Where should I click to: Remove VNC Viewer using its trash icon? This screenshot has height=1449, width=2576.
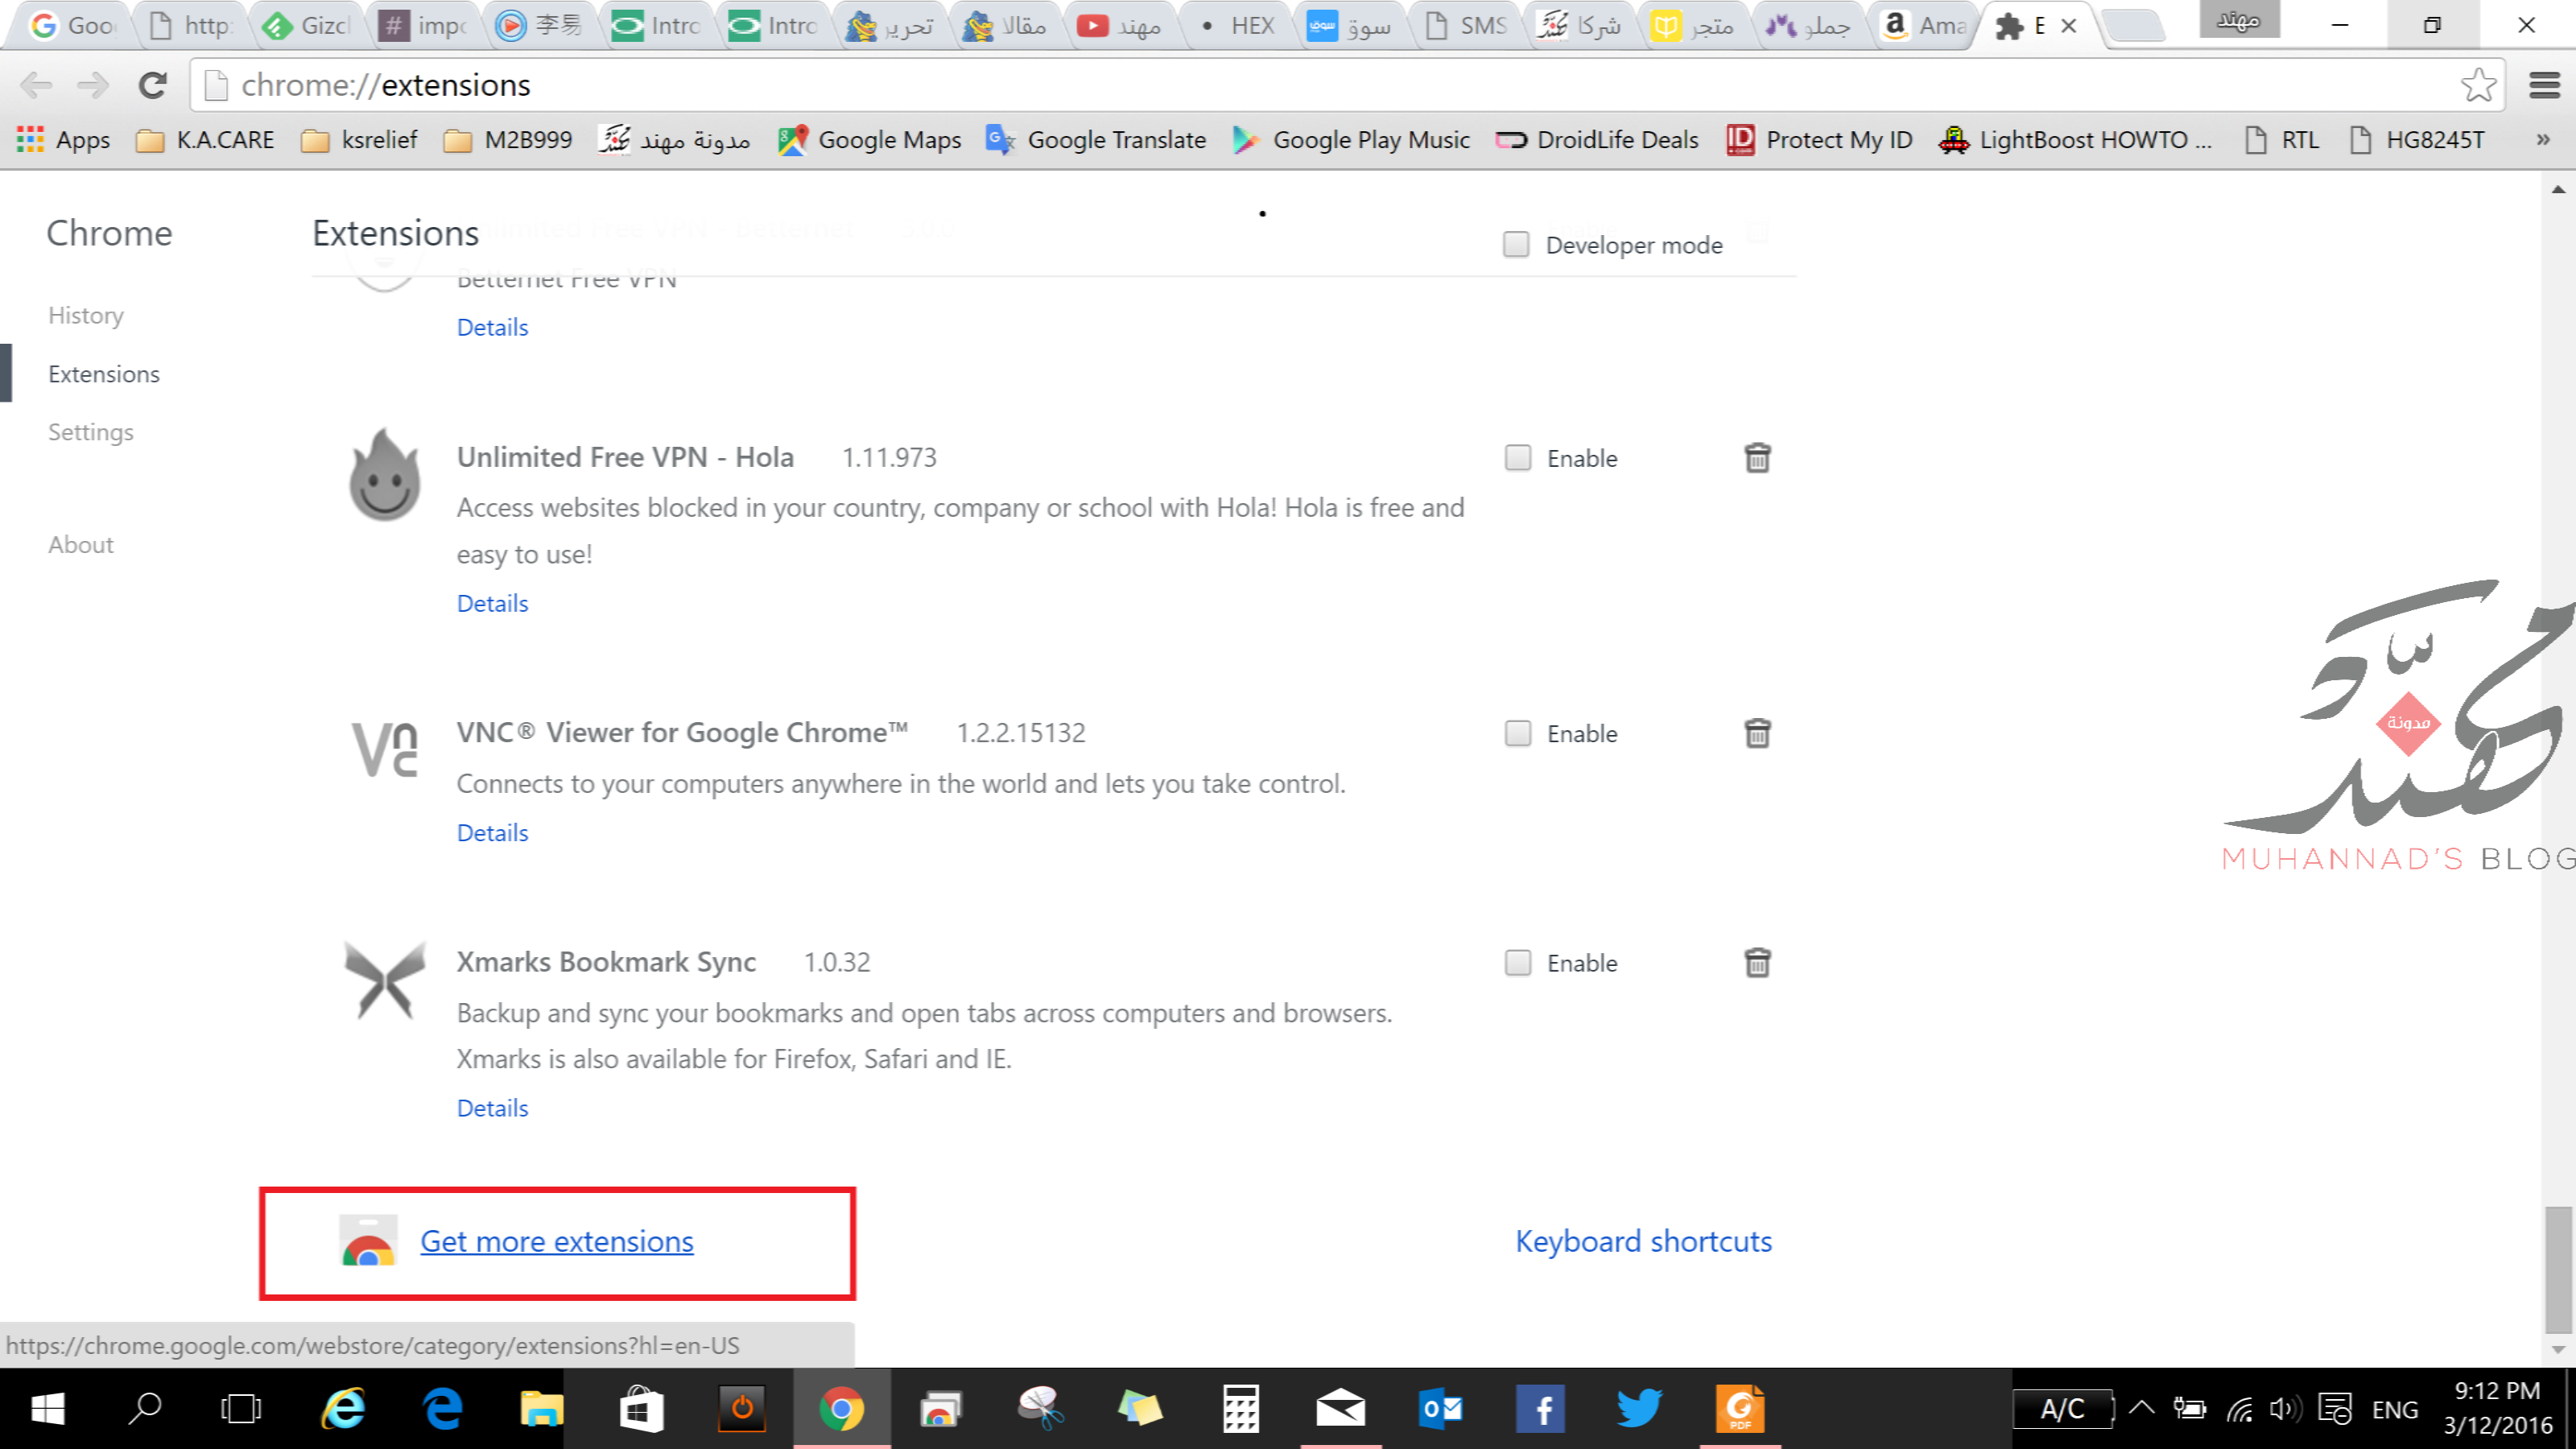click(x=1757, y=733)
